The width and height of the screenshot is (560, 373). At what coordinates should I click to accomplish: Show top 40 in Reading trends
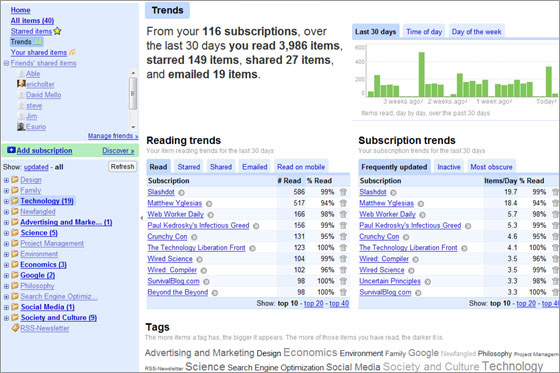click(339, 303)
